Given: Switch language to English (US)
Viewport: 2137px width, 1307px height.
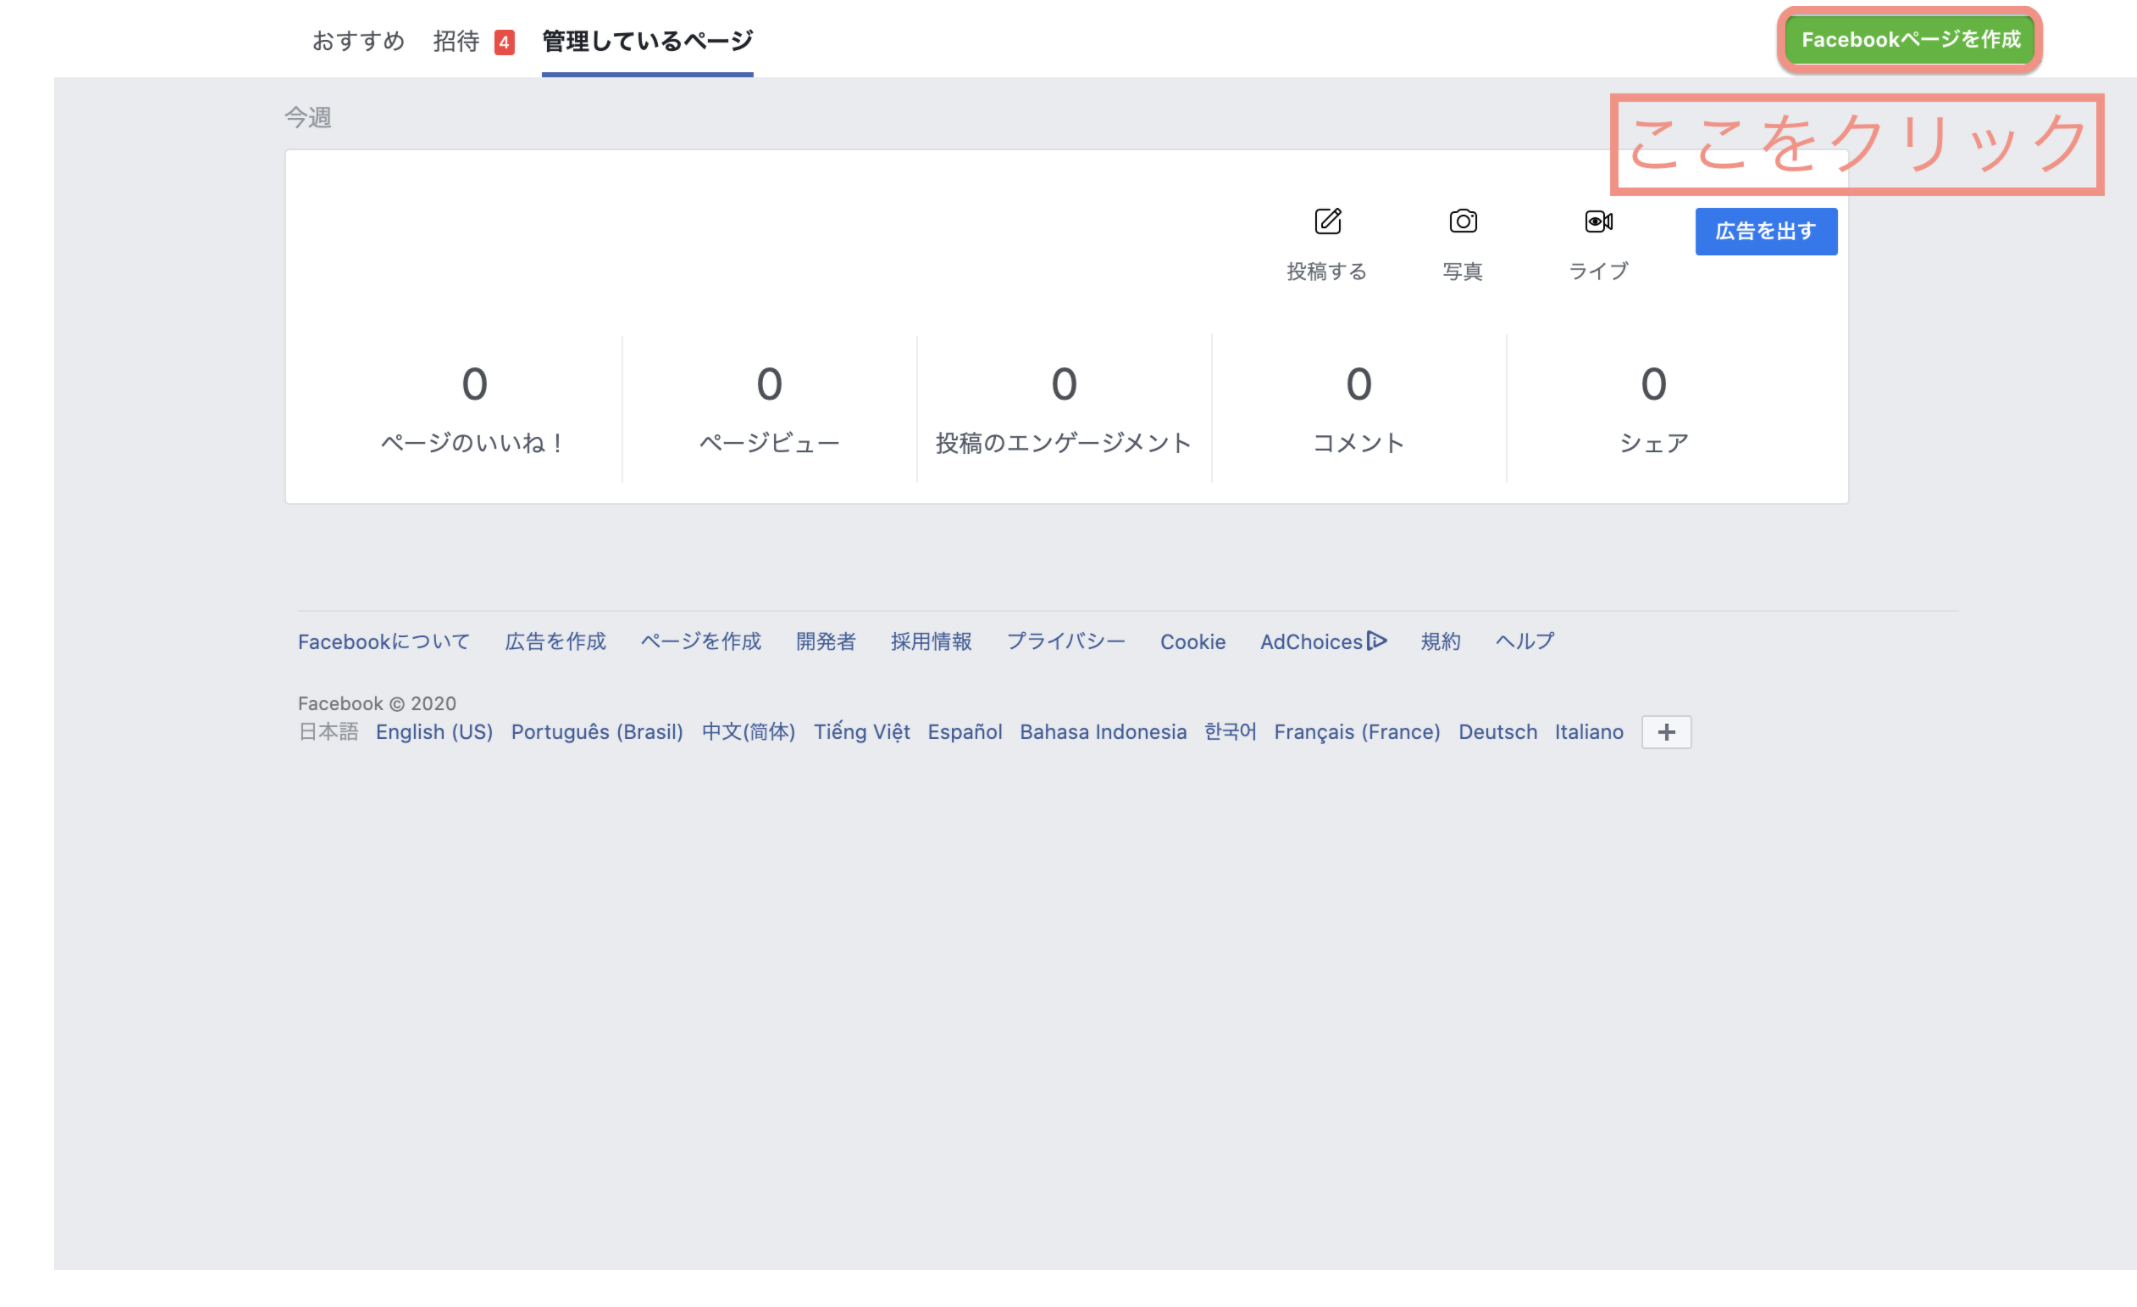Looking at the screenshot, I should click(x=434, y=732).
